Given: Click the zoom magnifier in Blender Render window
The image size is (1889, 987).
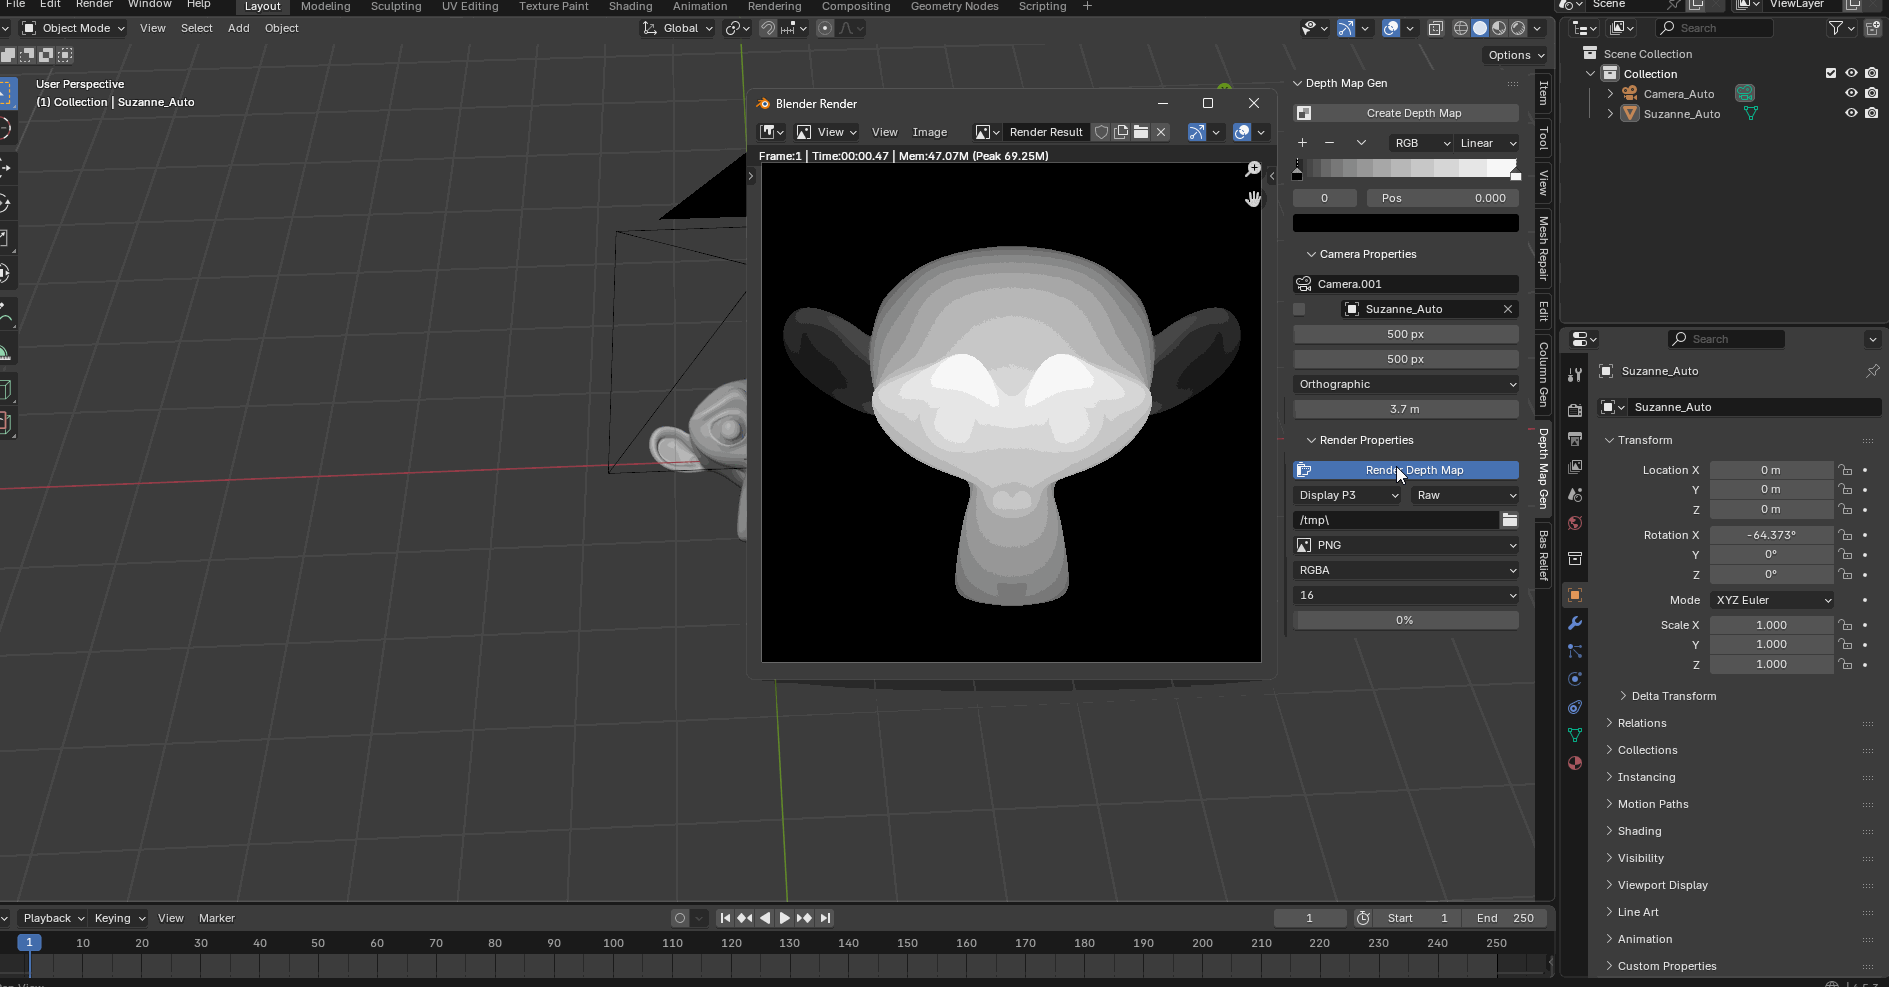Looking at the screenshot, I should pos(1253,170).
